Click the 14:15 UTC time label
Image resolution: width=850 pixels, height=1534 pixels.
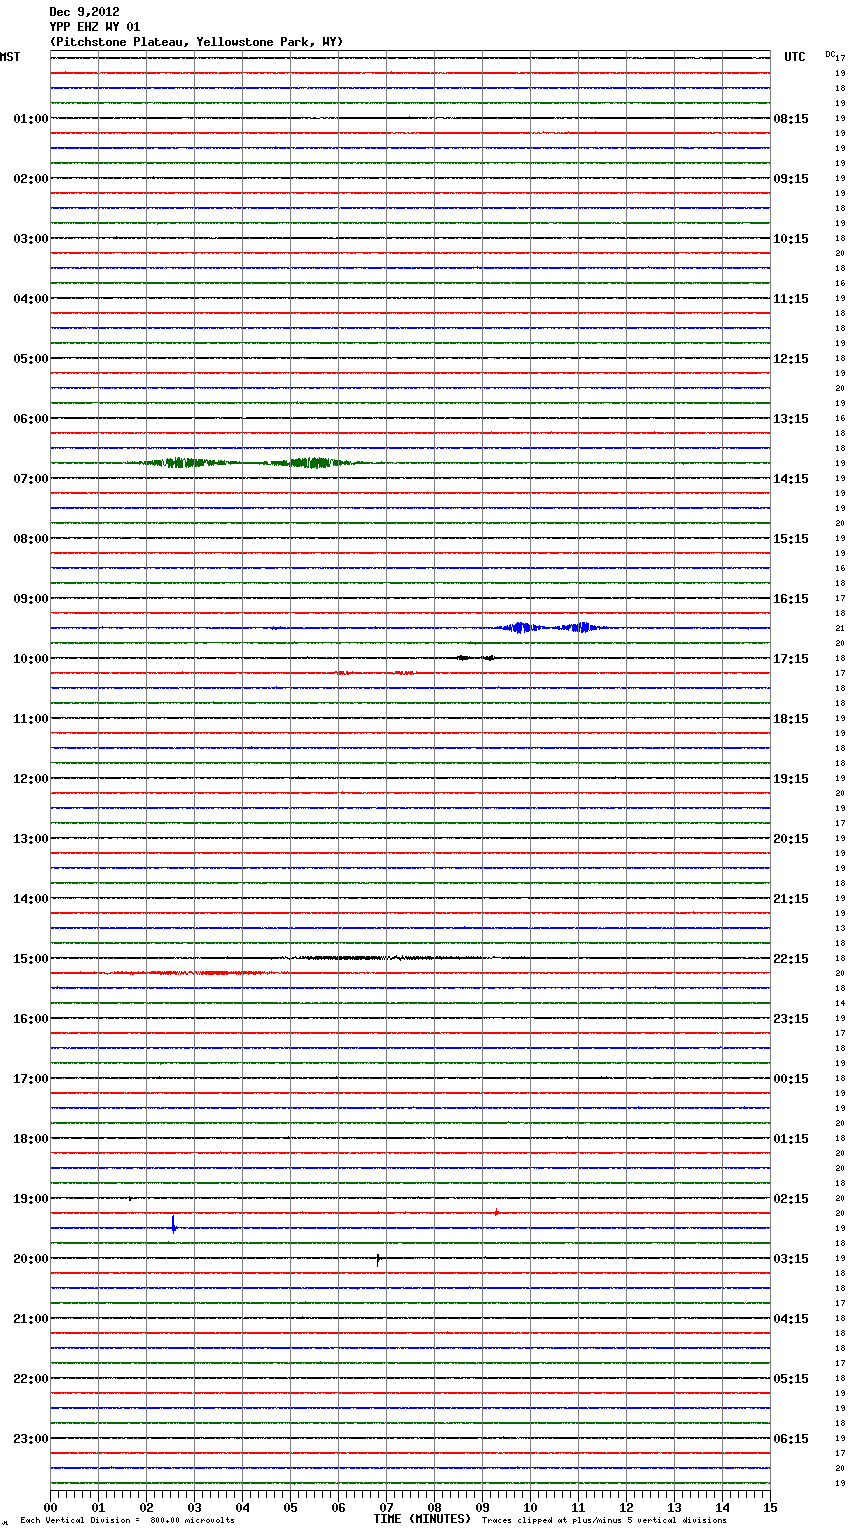[x=791, y=479]
